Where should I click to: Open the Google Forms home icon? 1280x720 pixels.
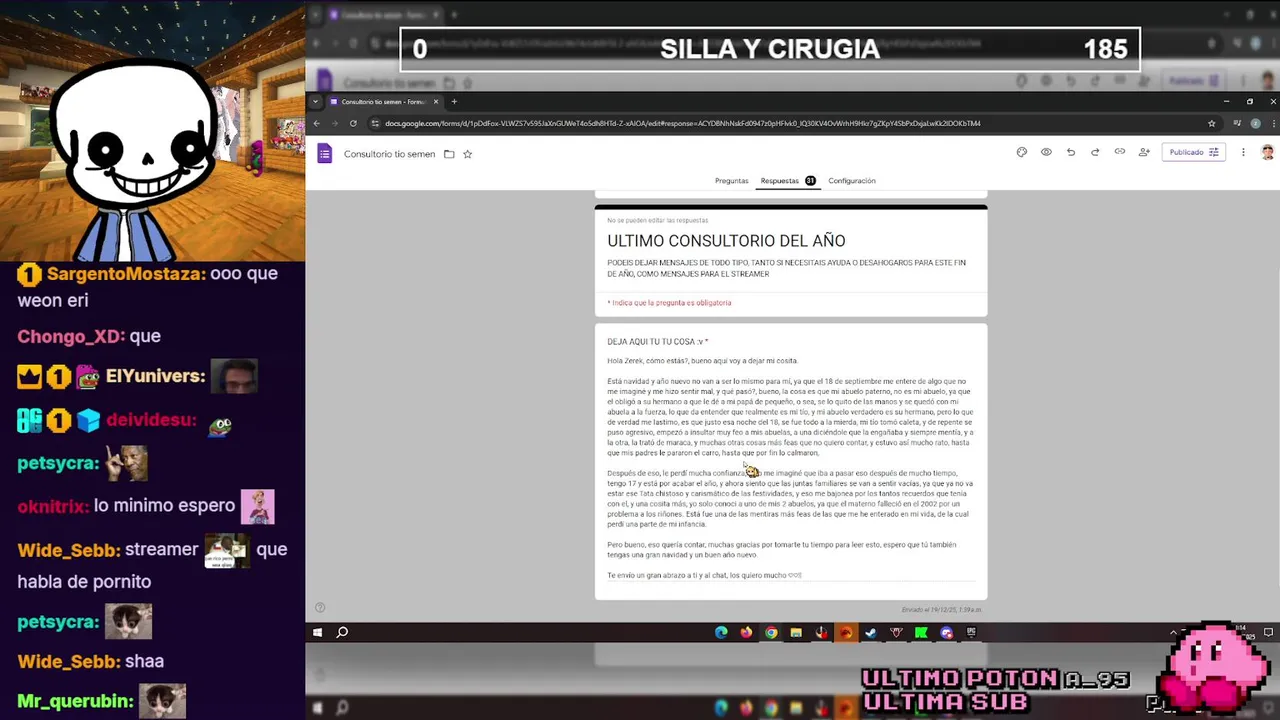point(324,153)
